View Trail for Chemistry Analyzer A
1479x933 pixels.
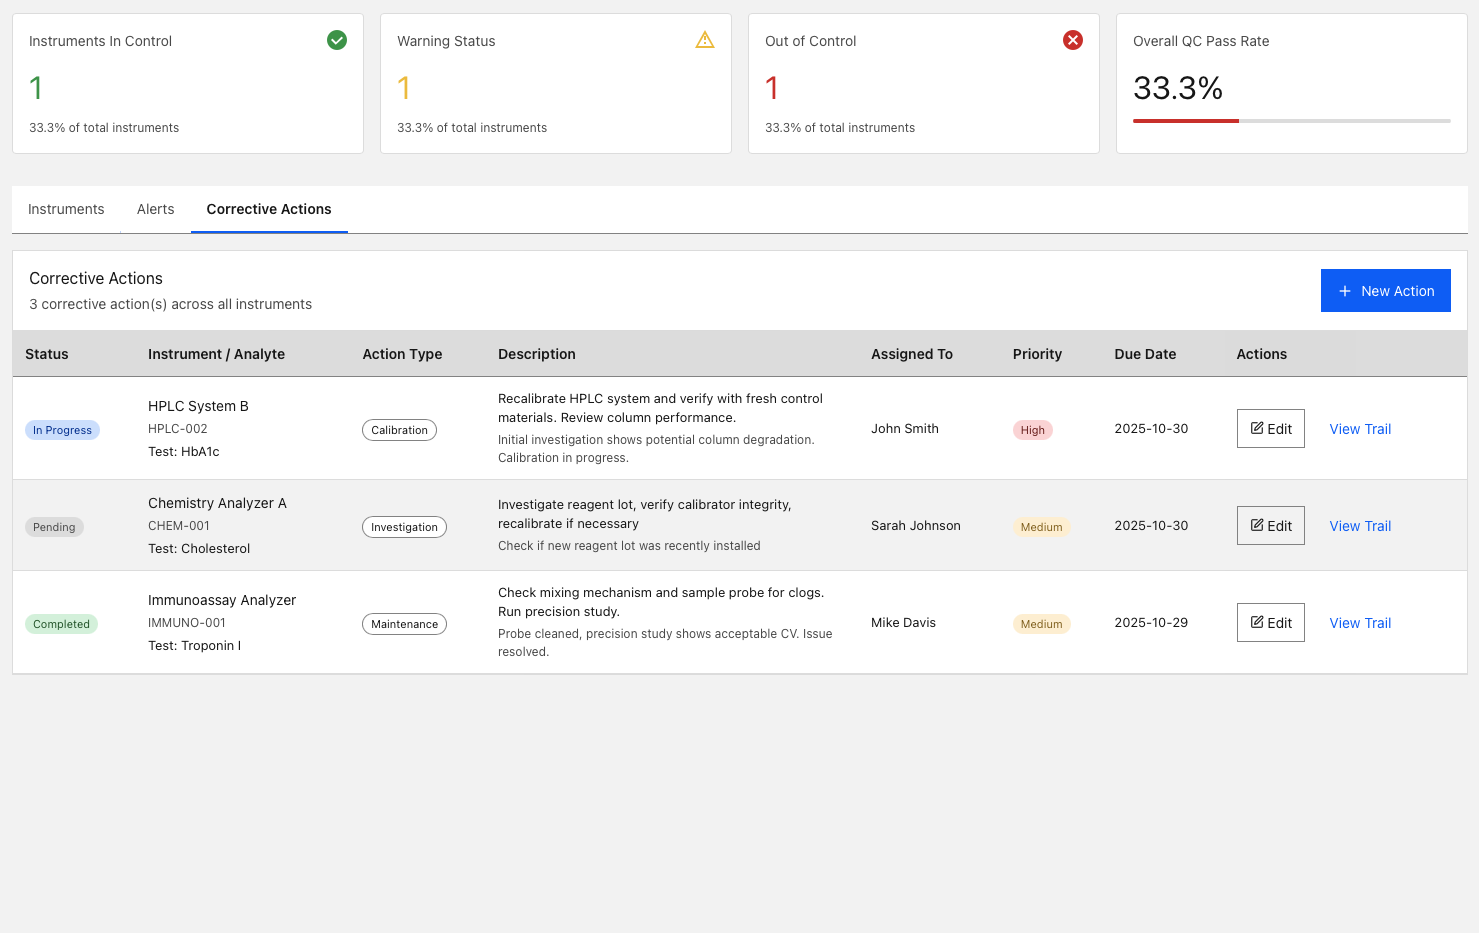tap(1360, 526)
